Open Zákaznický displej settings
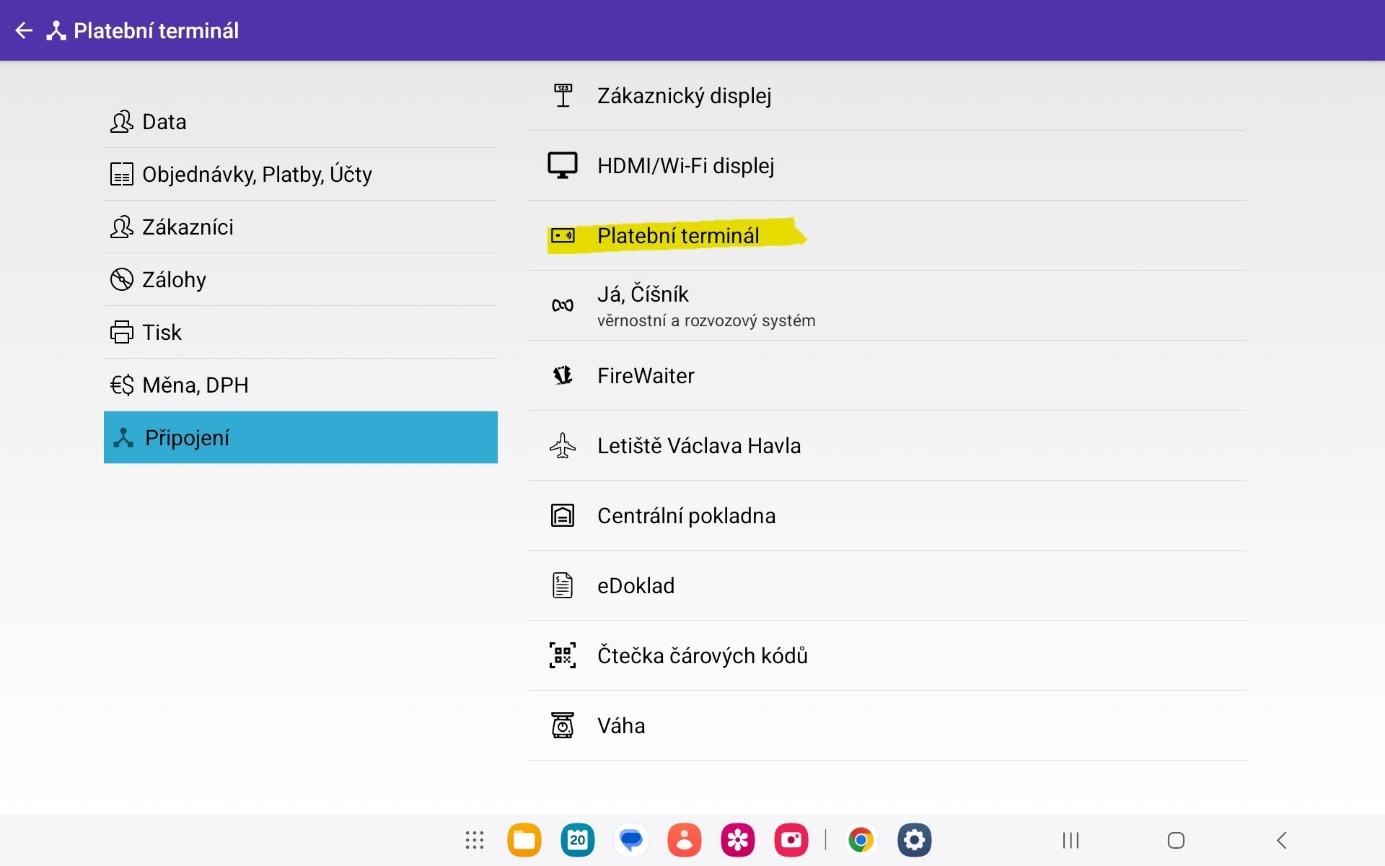 887,96
